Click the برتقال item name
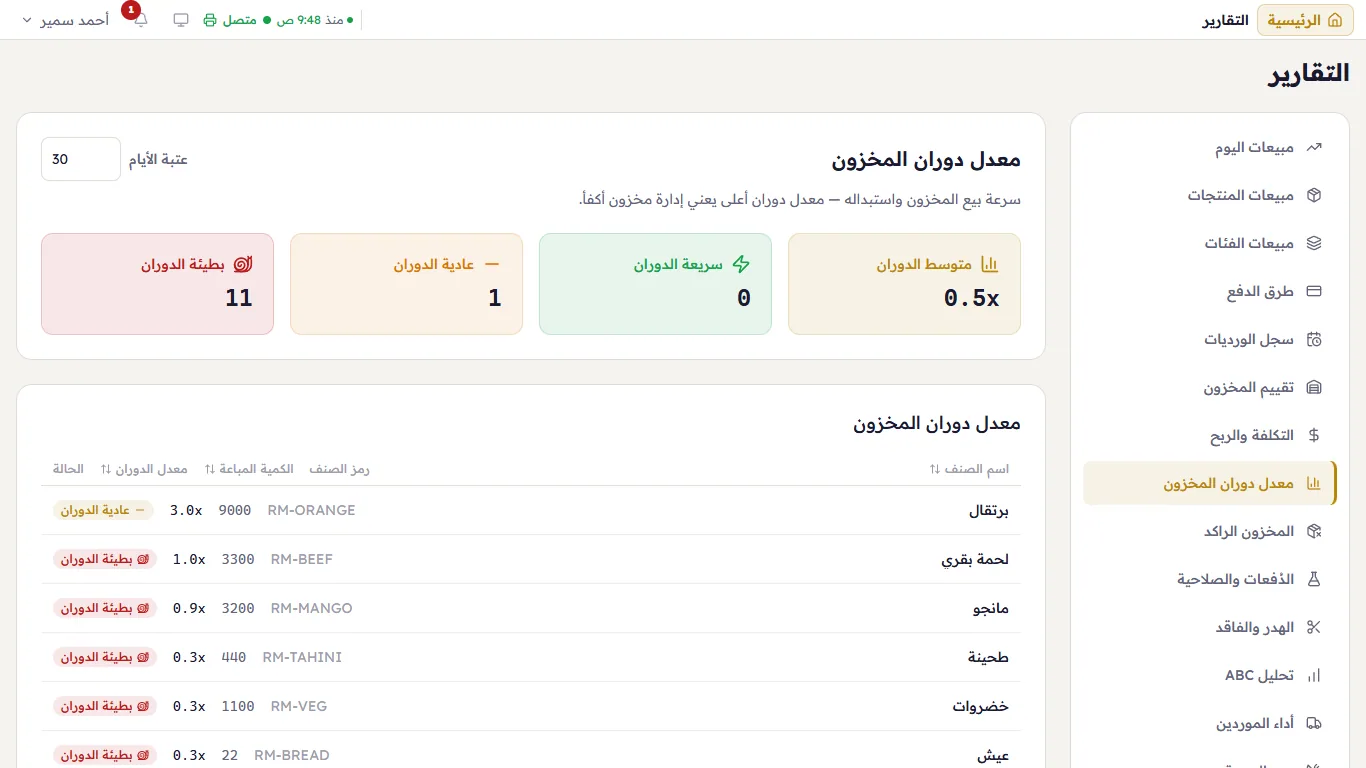 988,511
